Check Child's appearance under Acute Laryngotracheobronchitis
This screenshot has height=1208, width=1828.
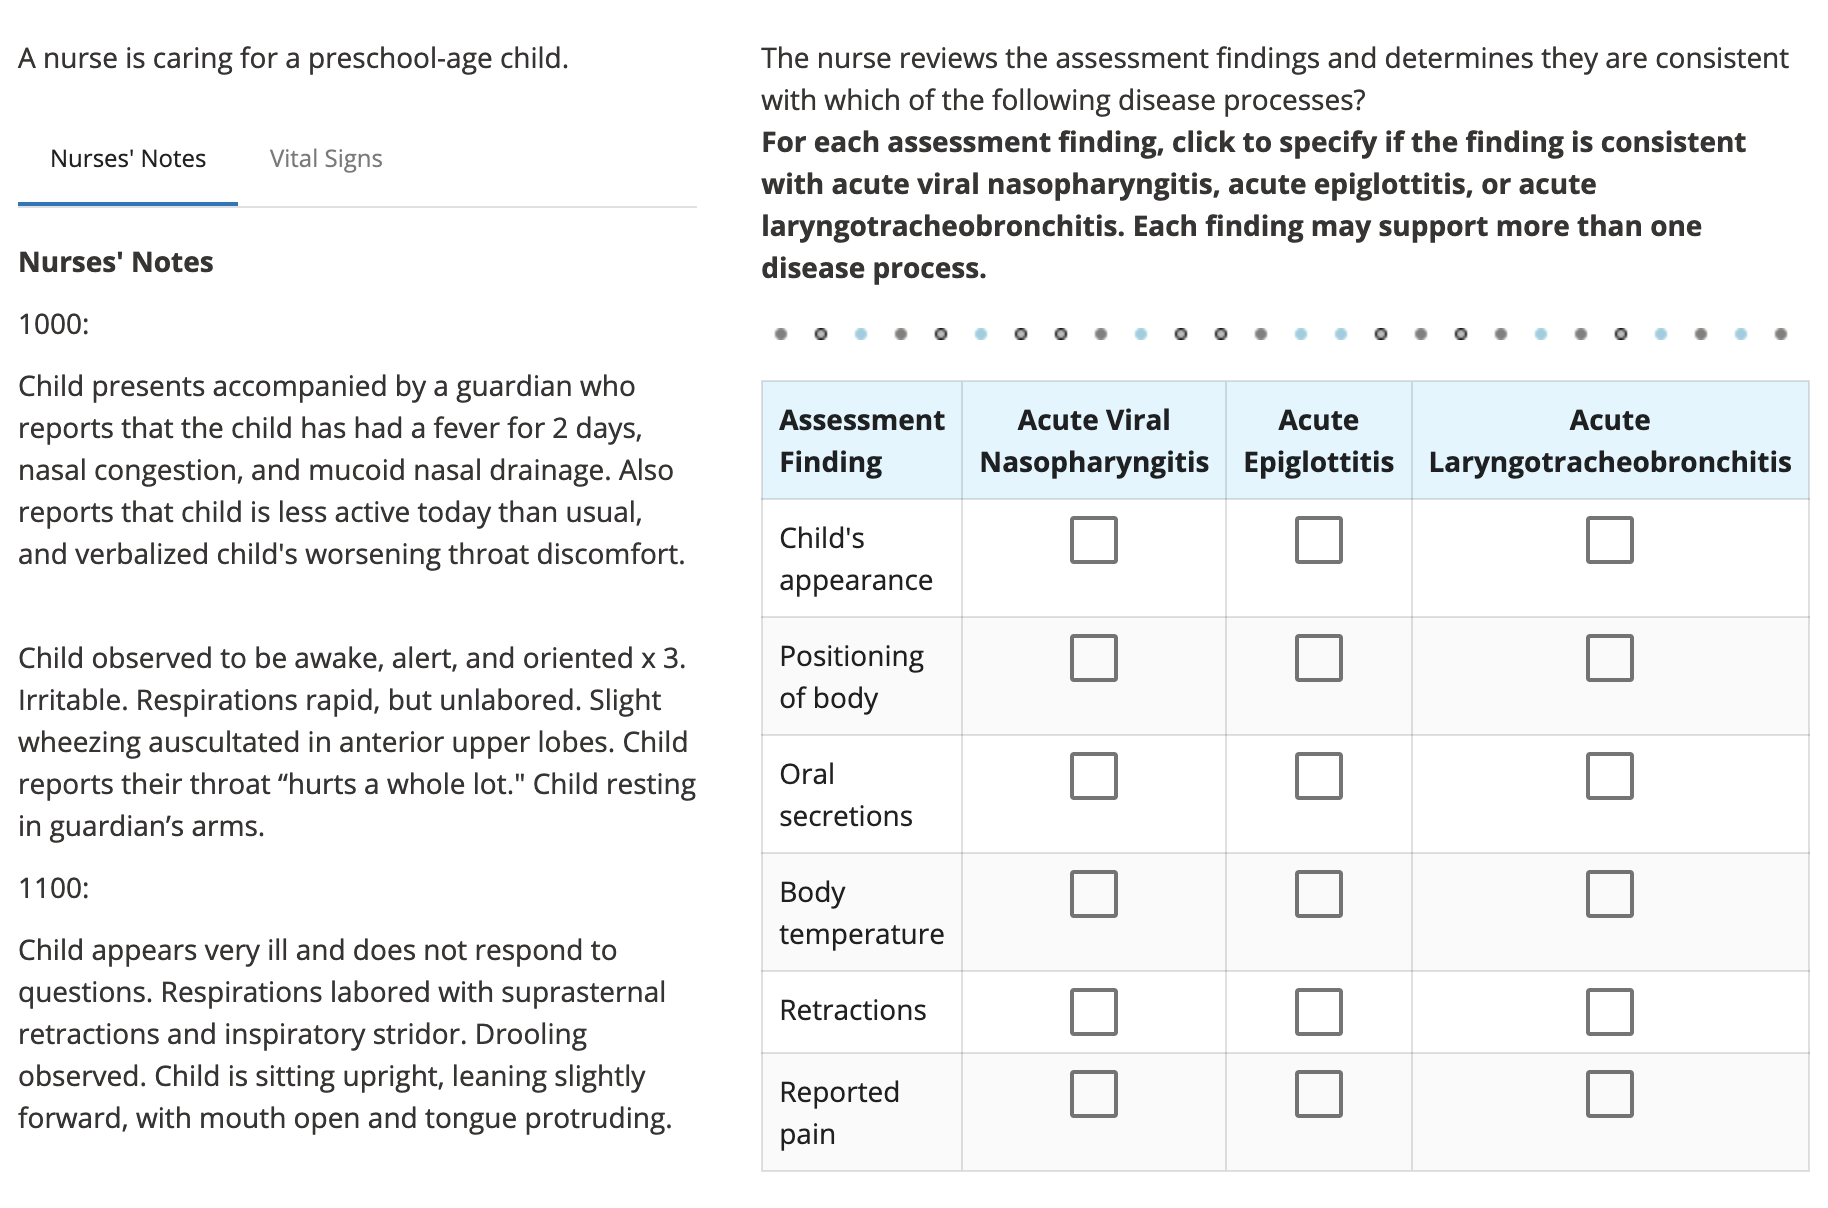pyautogui.click(x=1610, y=541)
